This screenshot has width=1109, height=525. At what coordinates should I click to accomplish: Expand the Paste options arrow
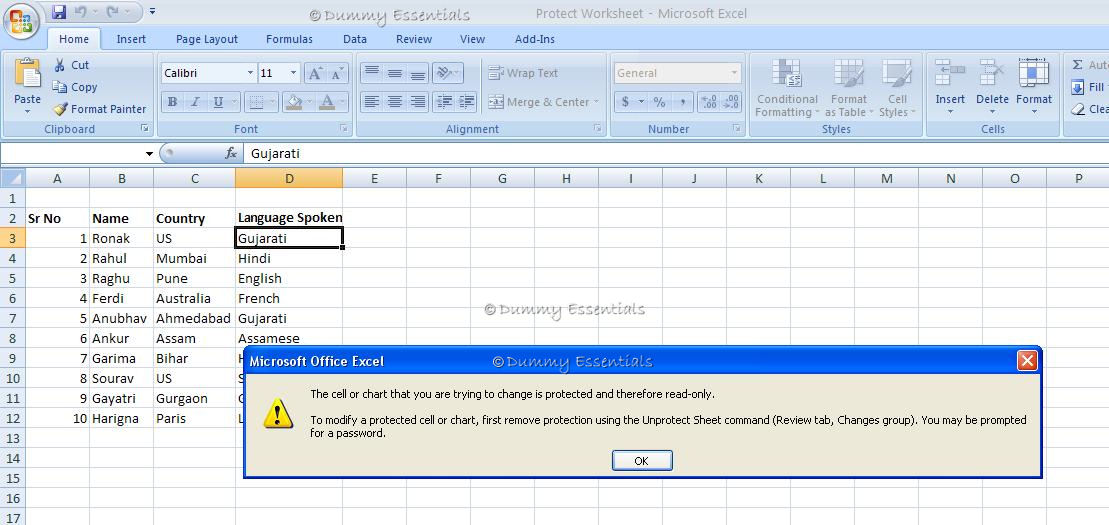[x=27, y=111]
